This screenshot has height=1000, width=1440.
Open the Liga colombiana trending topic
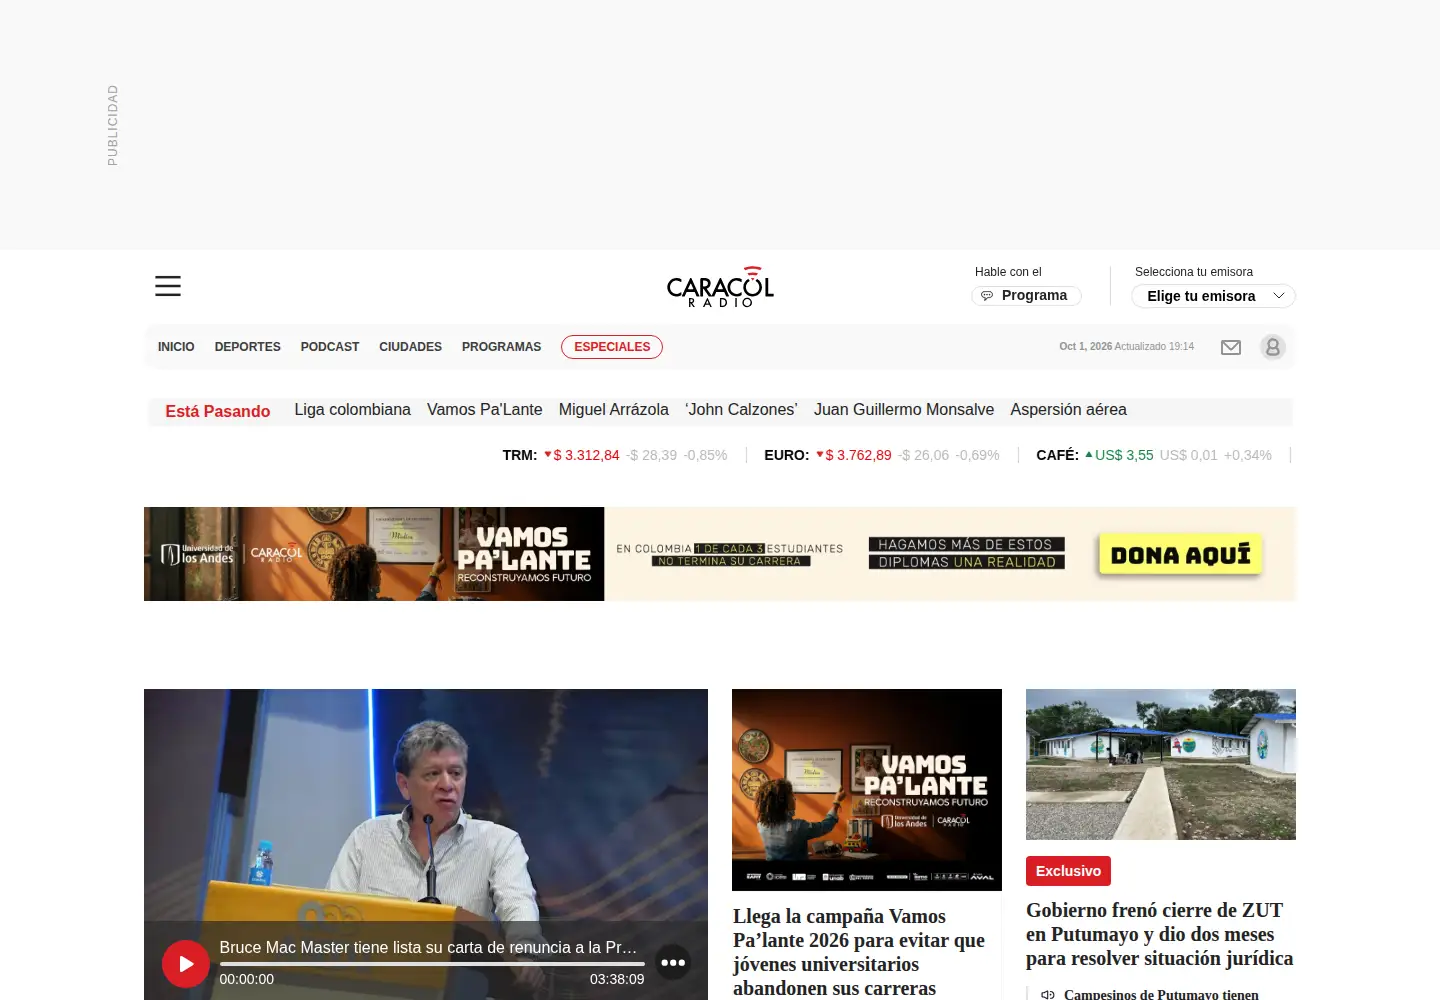(353, 410)
